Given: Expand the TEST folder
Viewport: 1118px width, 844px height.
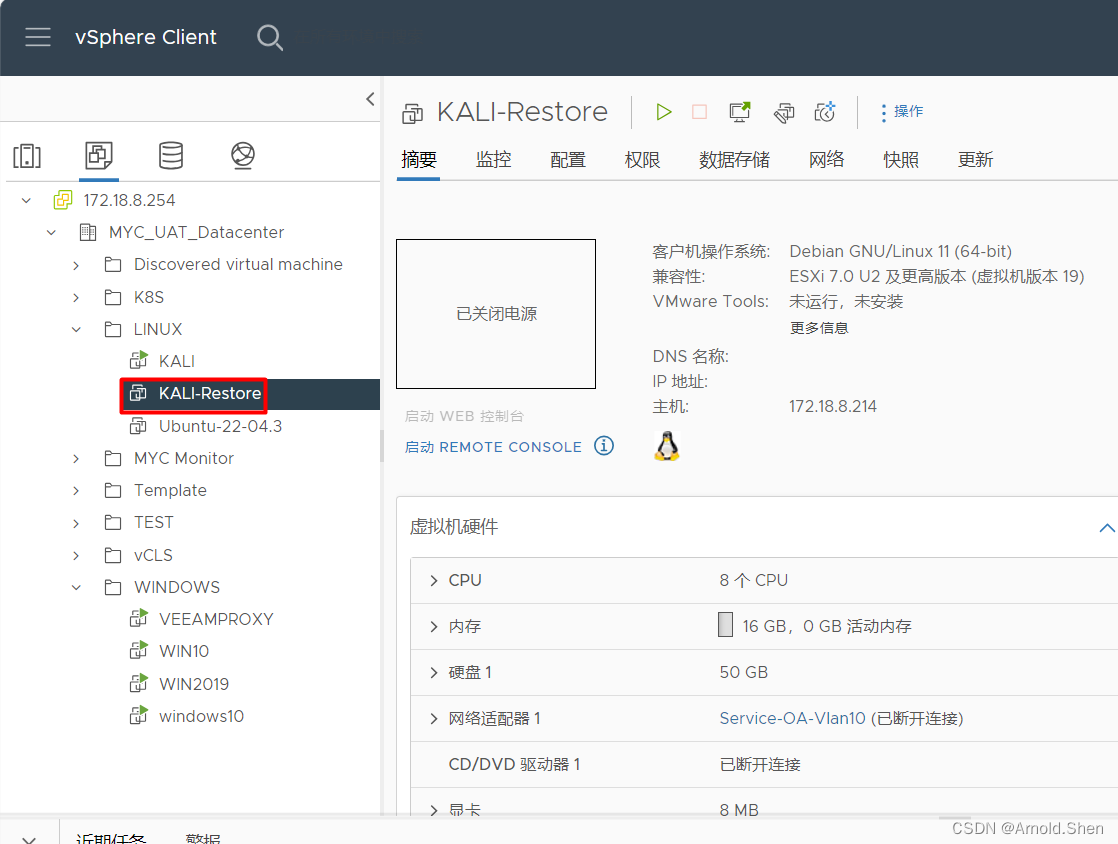Looking at the screenshot, I should (76, 523).
